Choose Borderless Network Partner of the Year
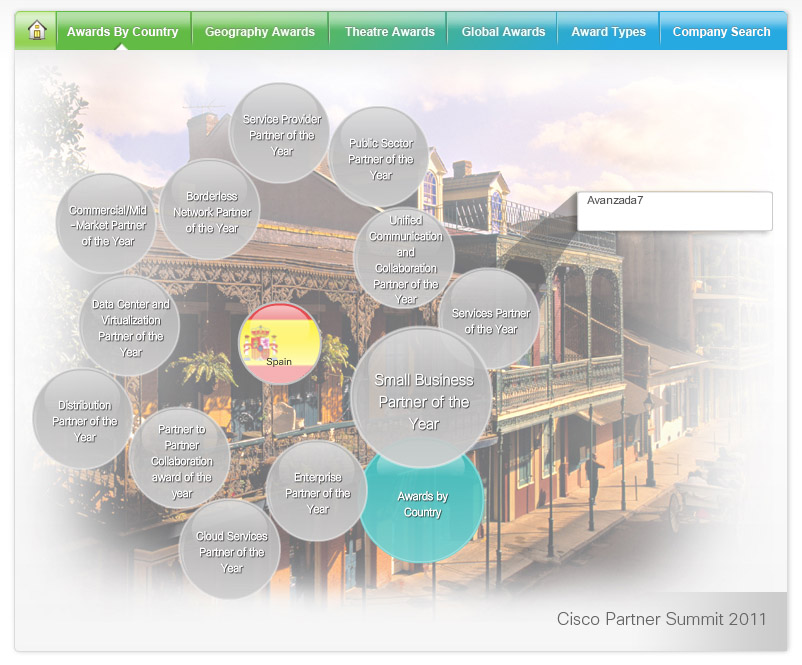The height and width of the screenshot is (665, 802). click(x=211, y=211)
